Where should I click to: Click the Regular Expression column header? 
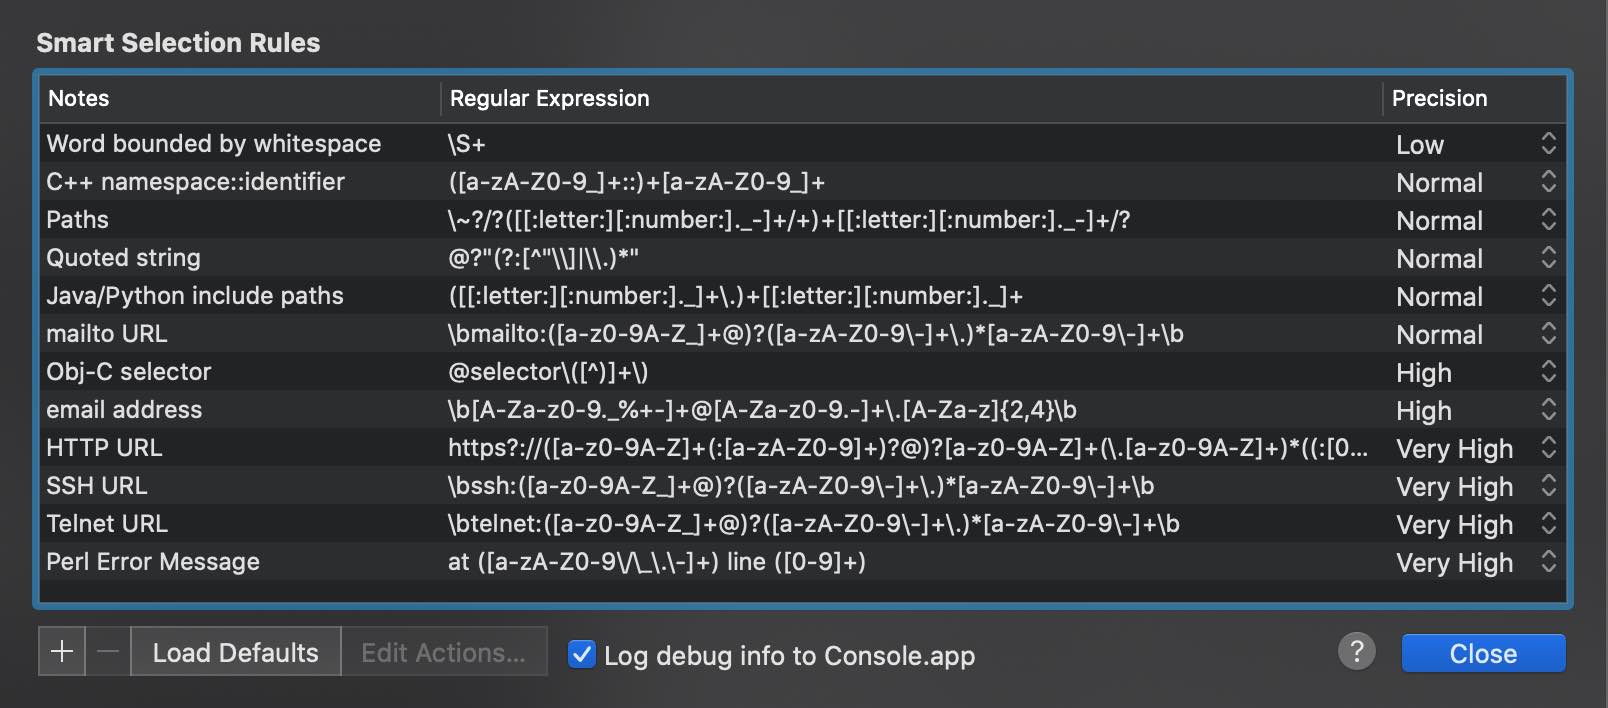(x=911, y=98)
